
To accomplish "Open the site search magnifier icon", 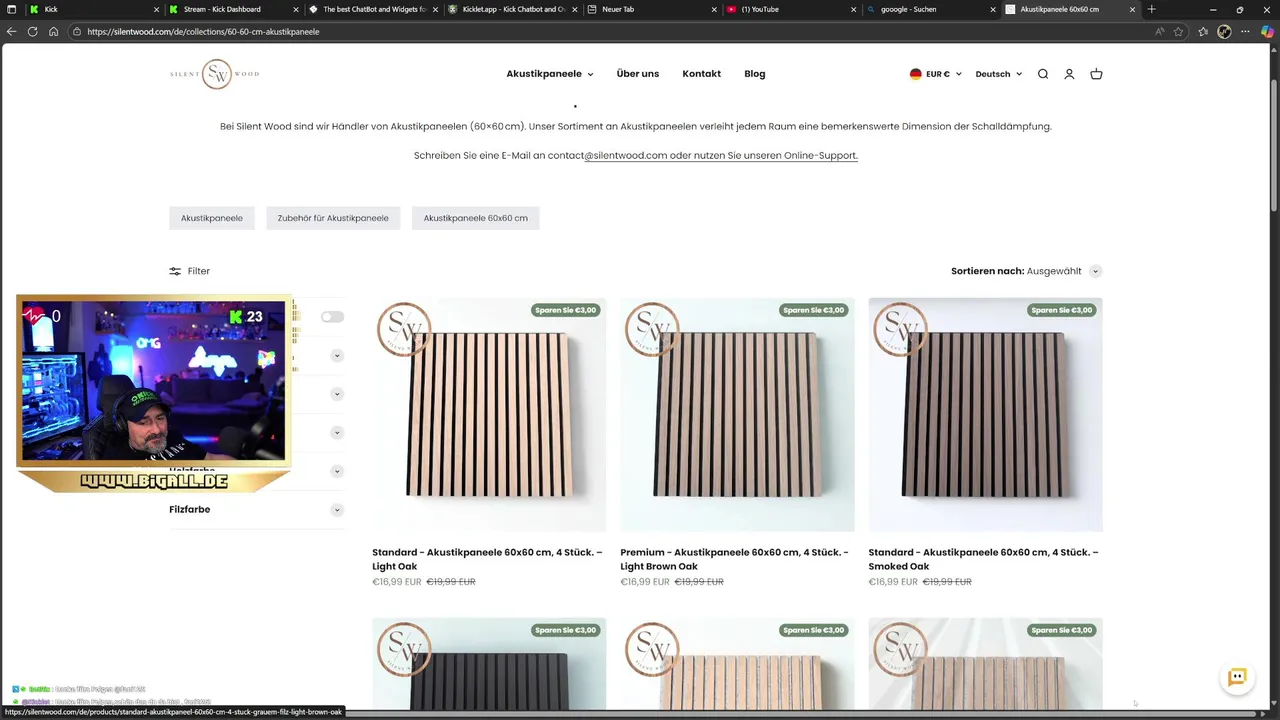I will [x=1043, y=74].
